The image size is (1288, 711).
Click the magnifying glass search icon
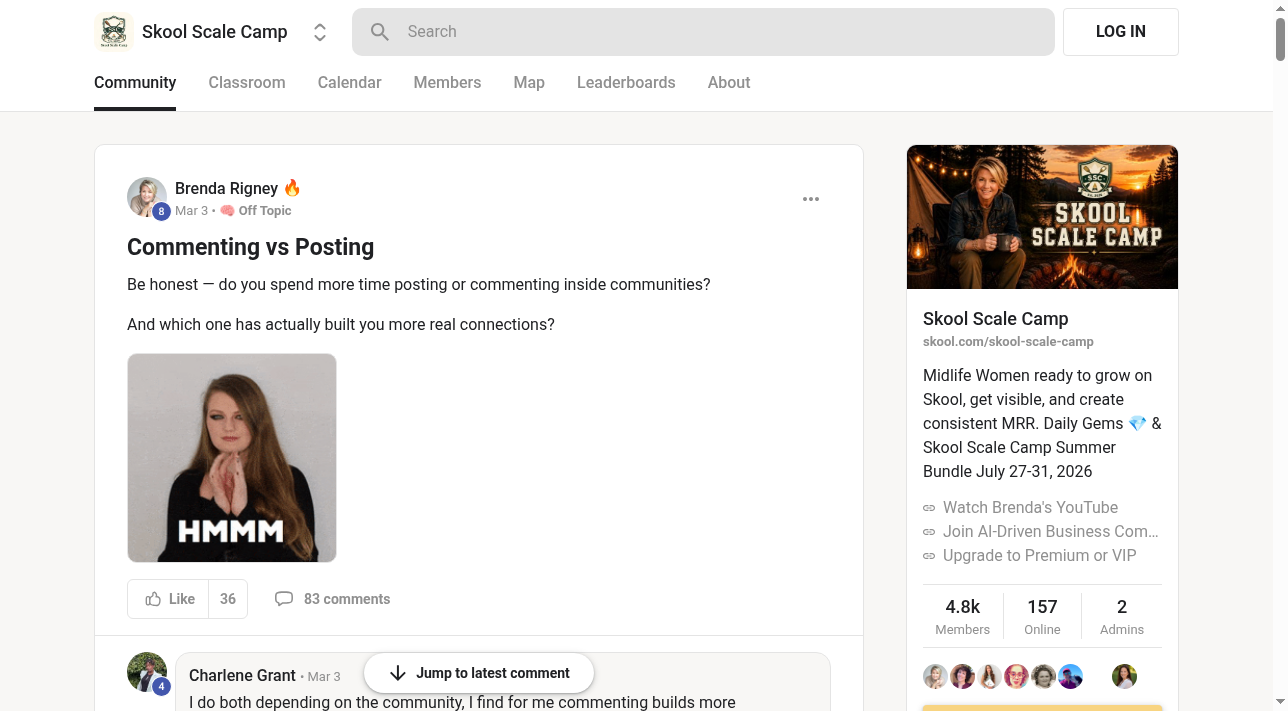(x=380, y=32)
